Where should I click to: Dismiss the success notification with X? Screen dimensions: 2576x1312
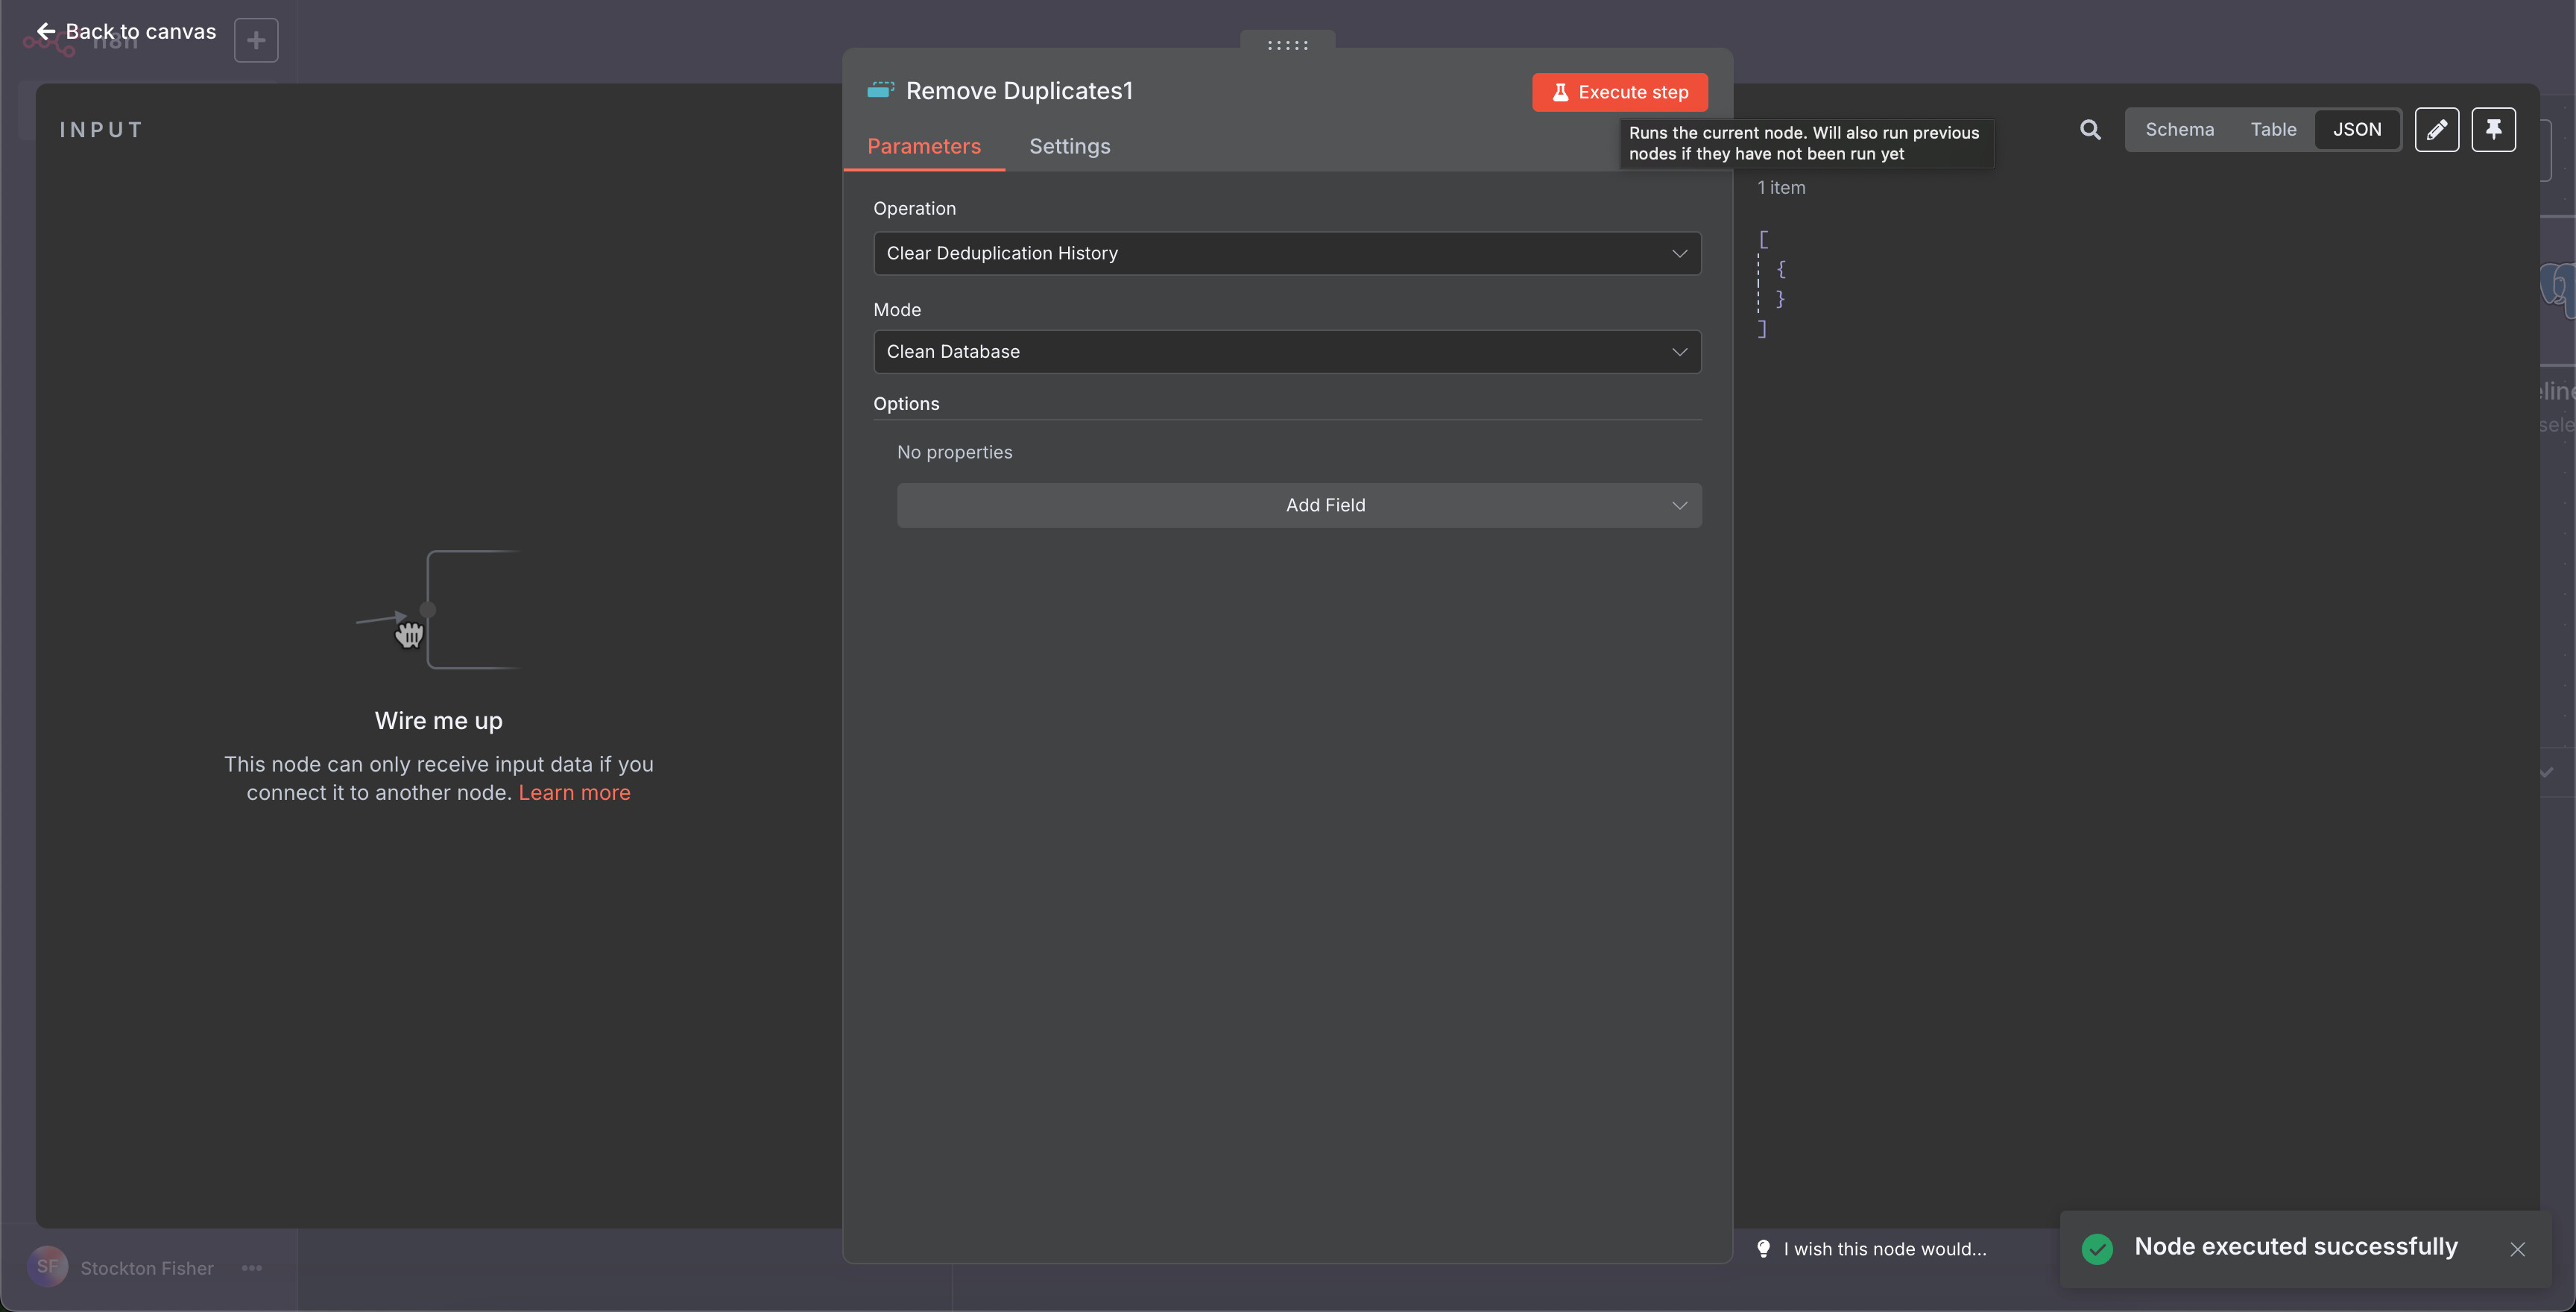click(x=2518, y=1249)
